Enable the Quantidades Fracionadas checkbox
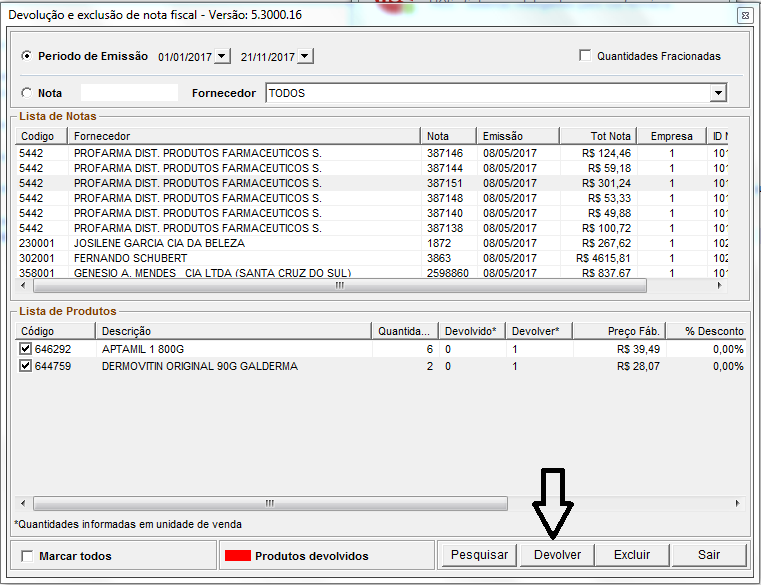761x585 pixels. coord(585,56)
